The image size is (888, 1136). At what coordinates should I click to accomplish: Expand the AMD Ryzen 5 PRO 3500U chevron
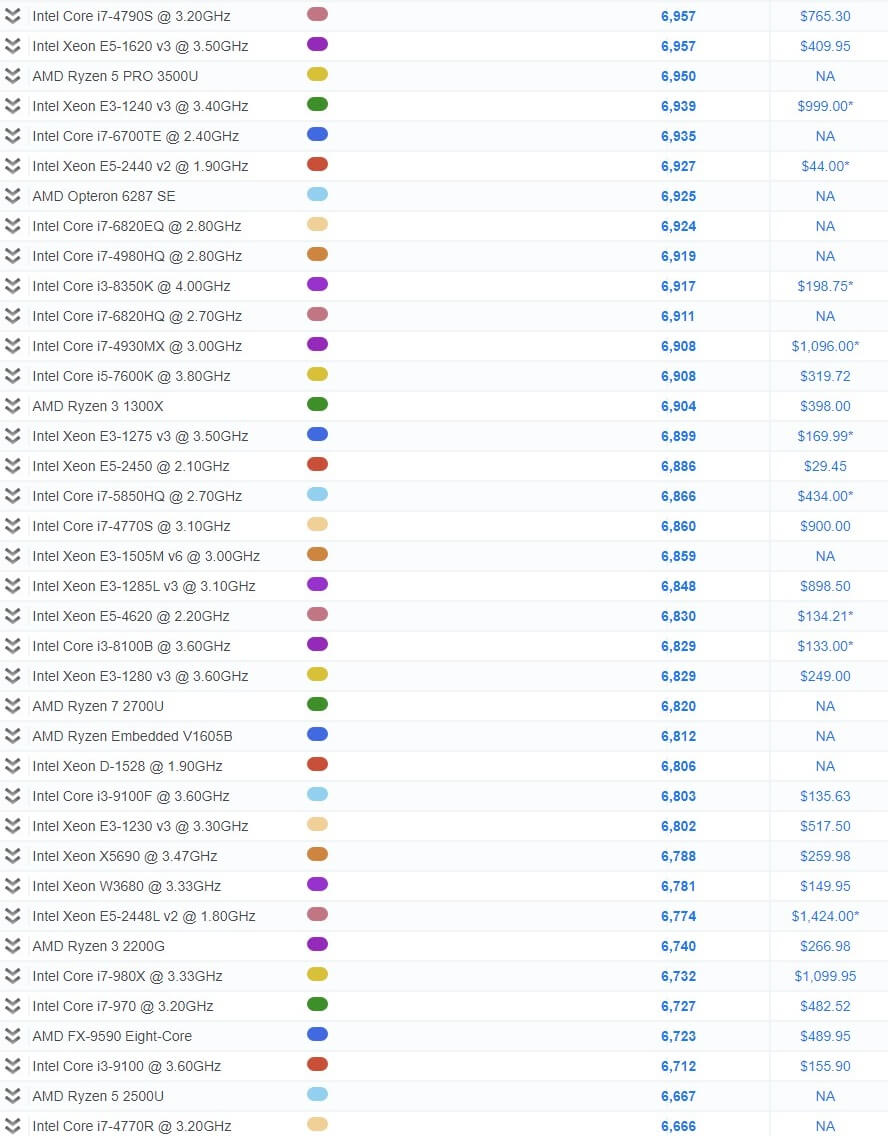(12, 75)
